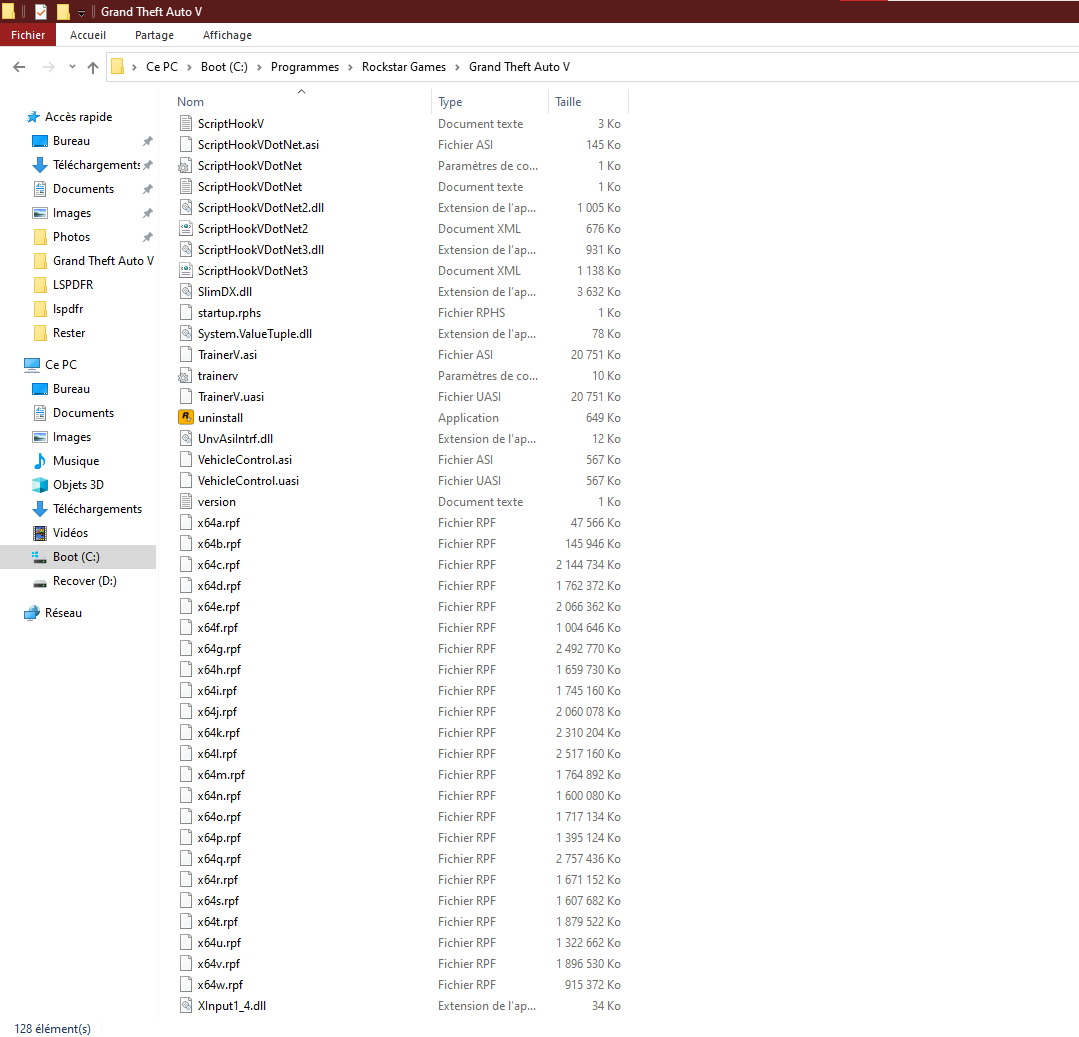Expand chevron after Programmes breadcrumb
The height and width of the screenshot is (1037, 1079).
[350, 67]
